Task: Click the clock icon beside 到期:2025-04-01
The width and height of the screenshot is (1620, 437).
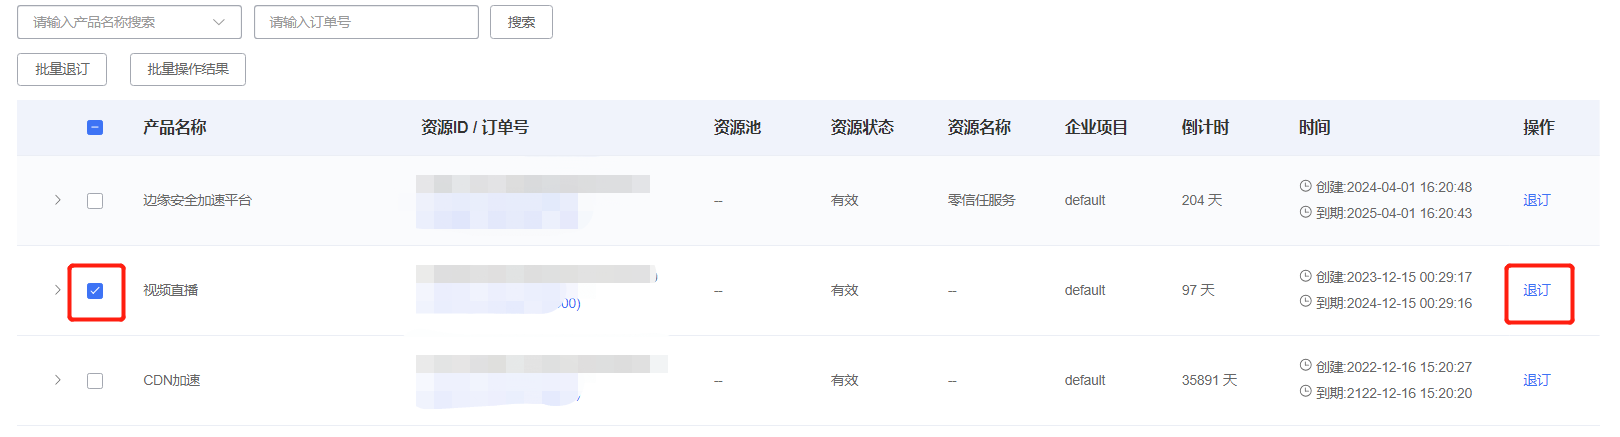Action: coord(1305,212)
